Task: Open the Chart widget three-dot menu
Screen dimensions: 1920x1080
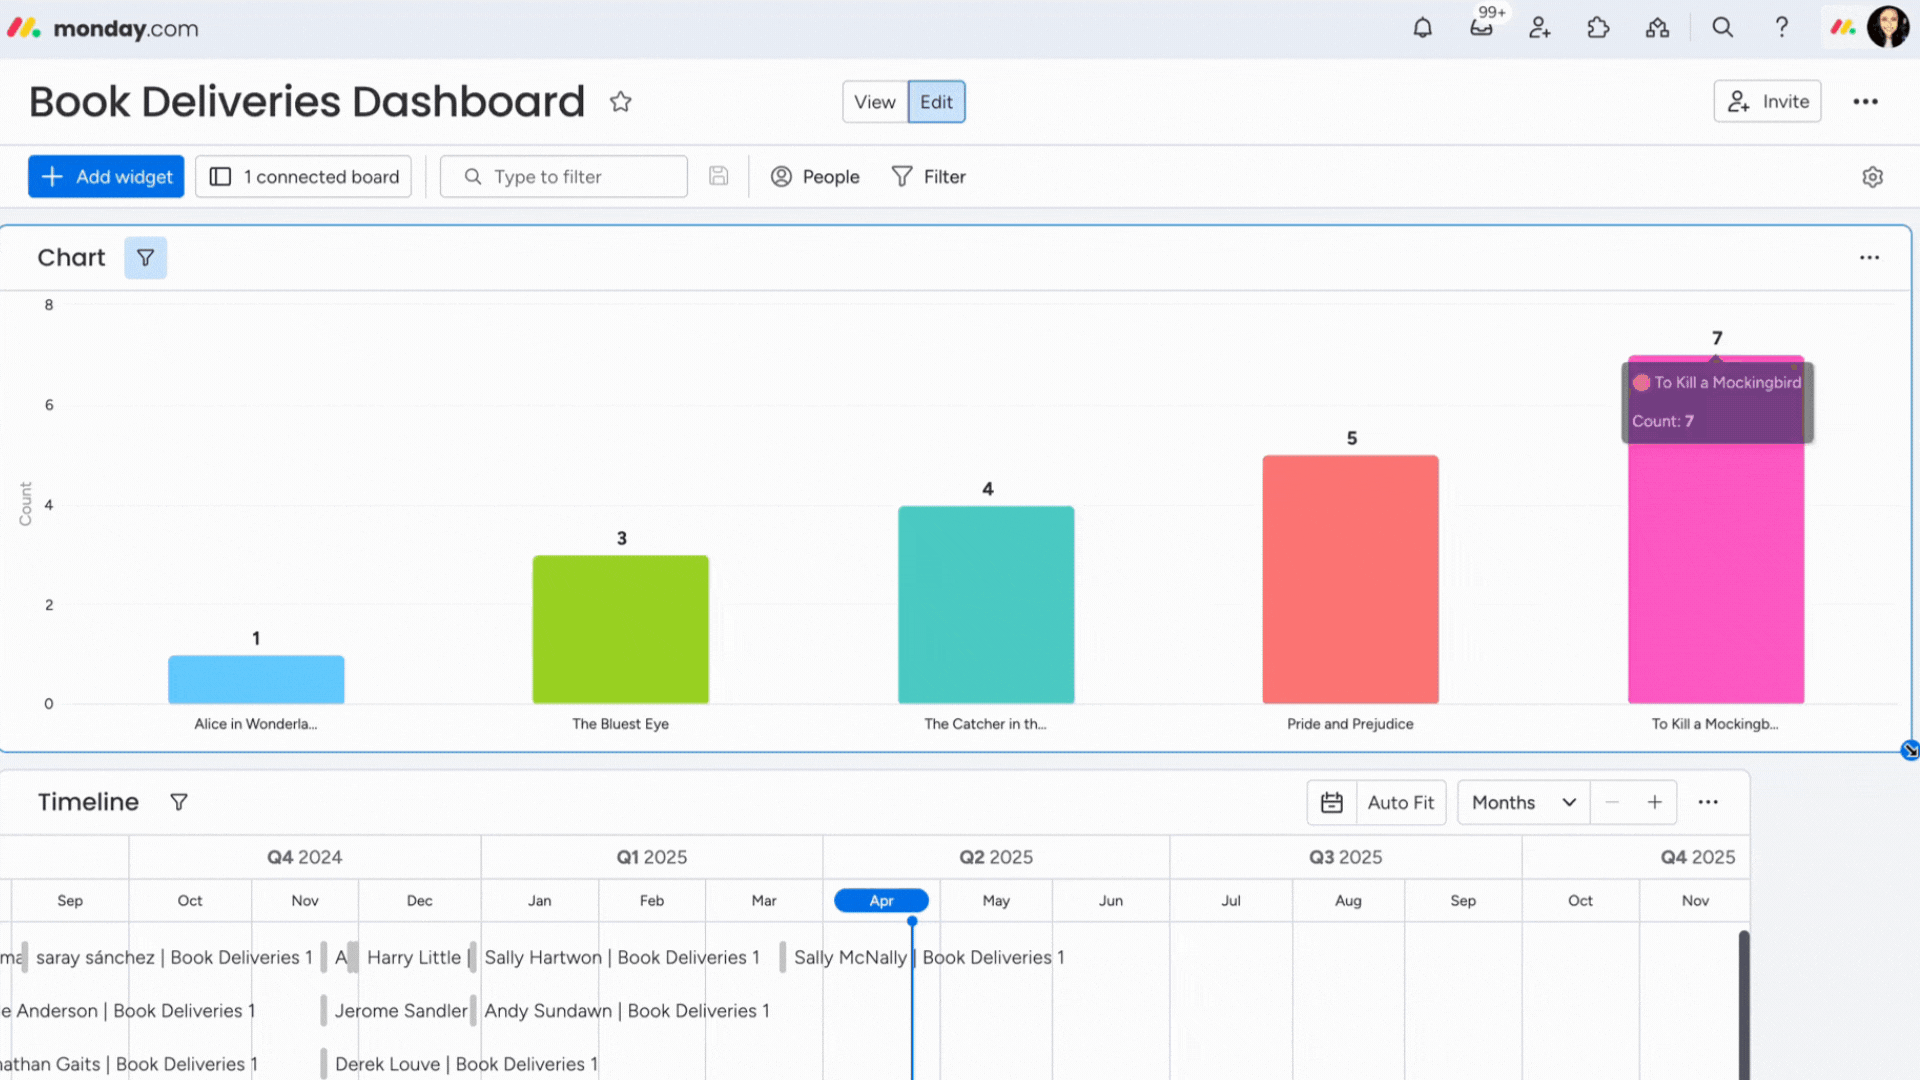Action: click(x=1869, y=258)
